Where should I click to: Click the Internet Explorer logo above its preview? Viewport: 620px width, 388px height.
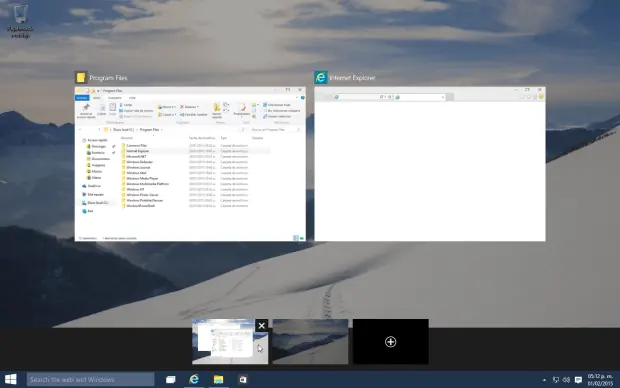coord(321,78)
